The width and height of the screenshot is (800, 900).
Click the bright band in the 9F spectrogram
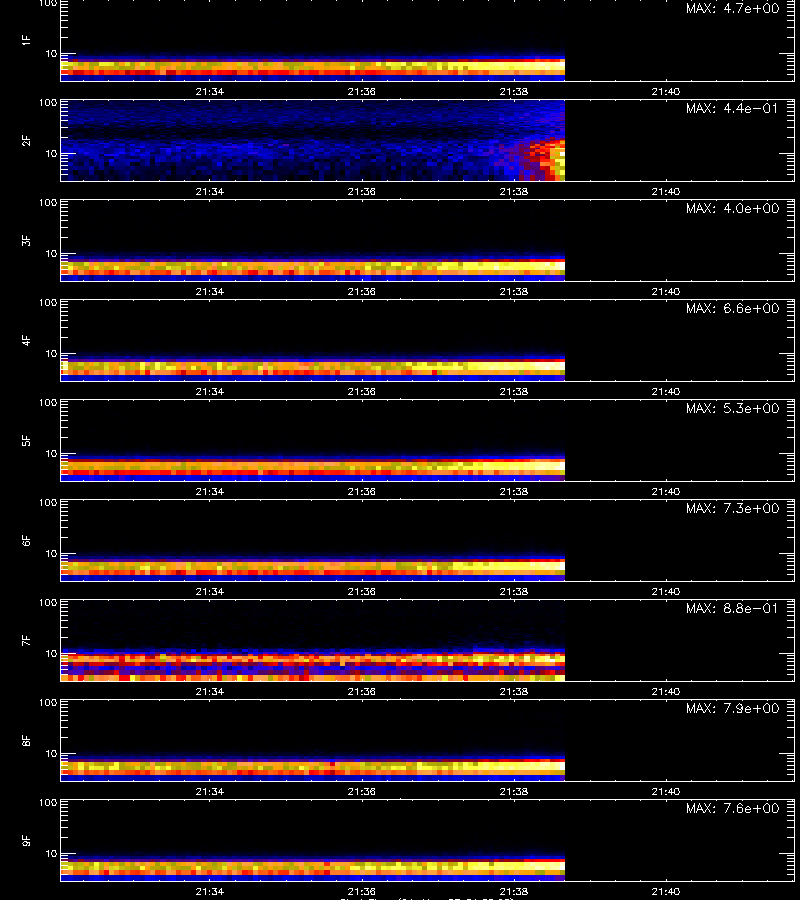(x=313, y=867)
